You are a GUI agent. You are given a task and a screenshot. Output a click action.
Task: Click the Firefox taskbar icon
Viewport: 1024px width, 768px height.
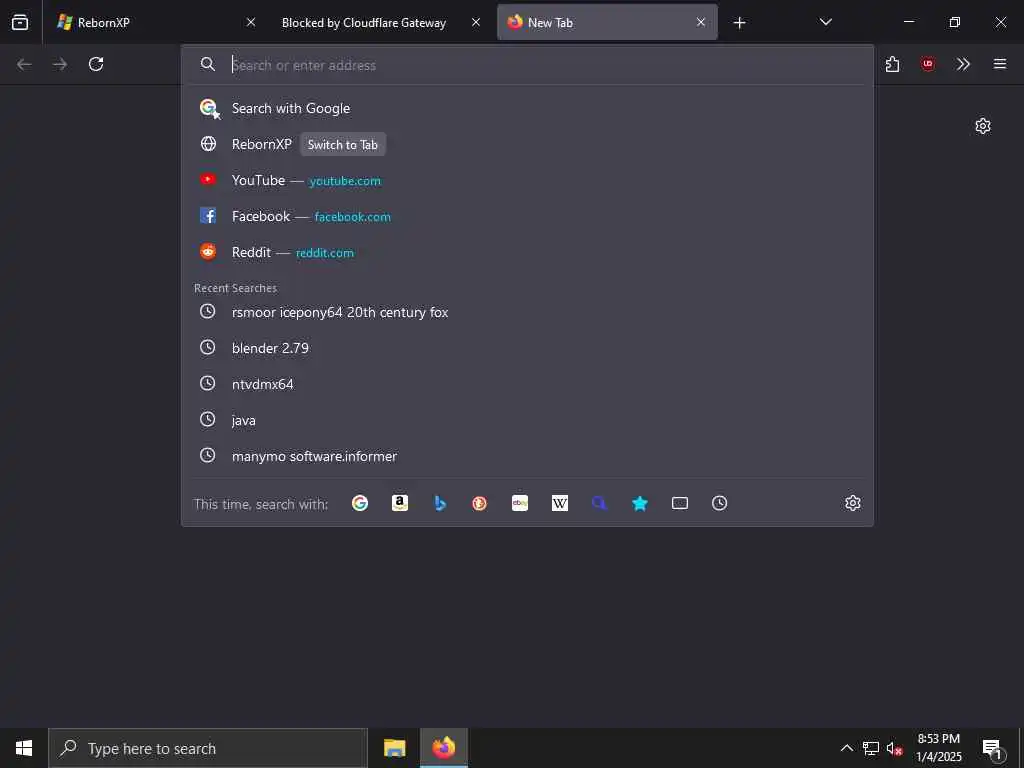click(x=443, y=748)
